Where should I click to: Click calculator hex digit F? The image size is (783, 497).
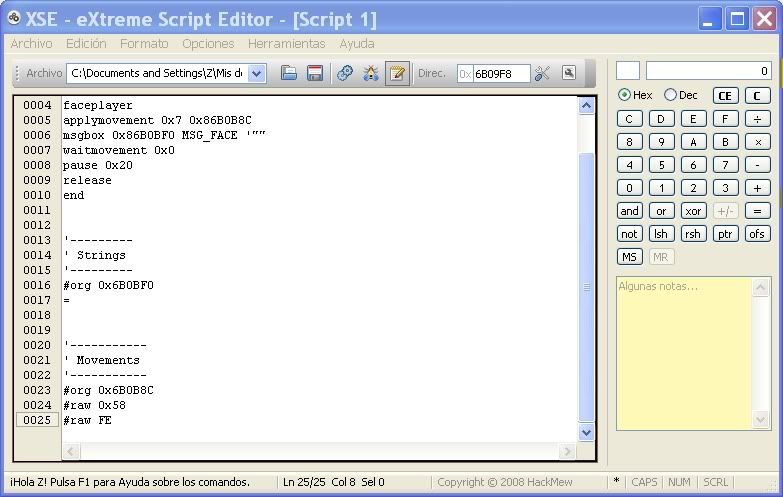(725, 119)
